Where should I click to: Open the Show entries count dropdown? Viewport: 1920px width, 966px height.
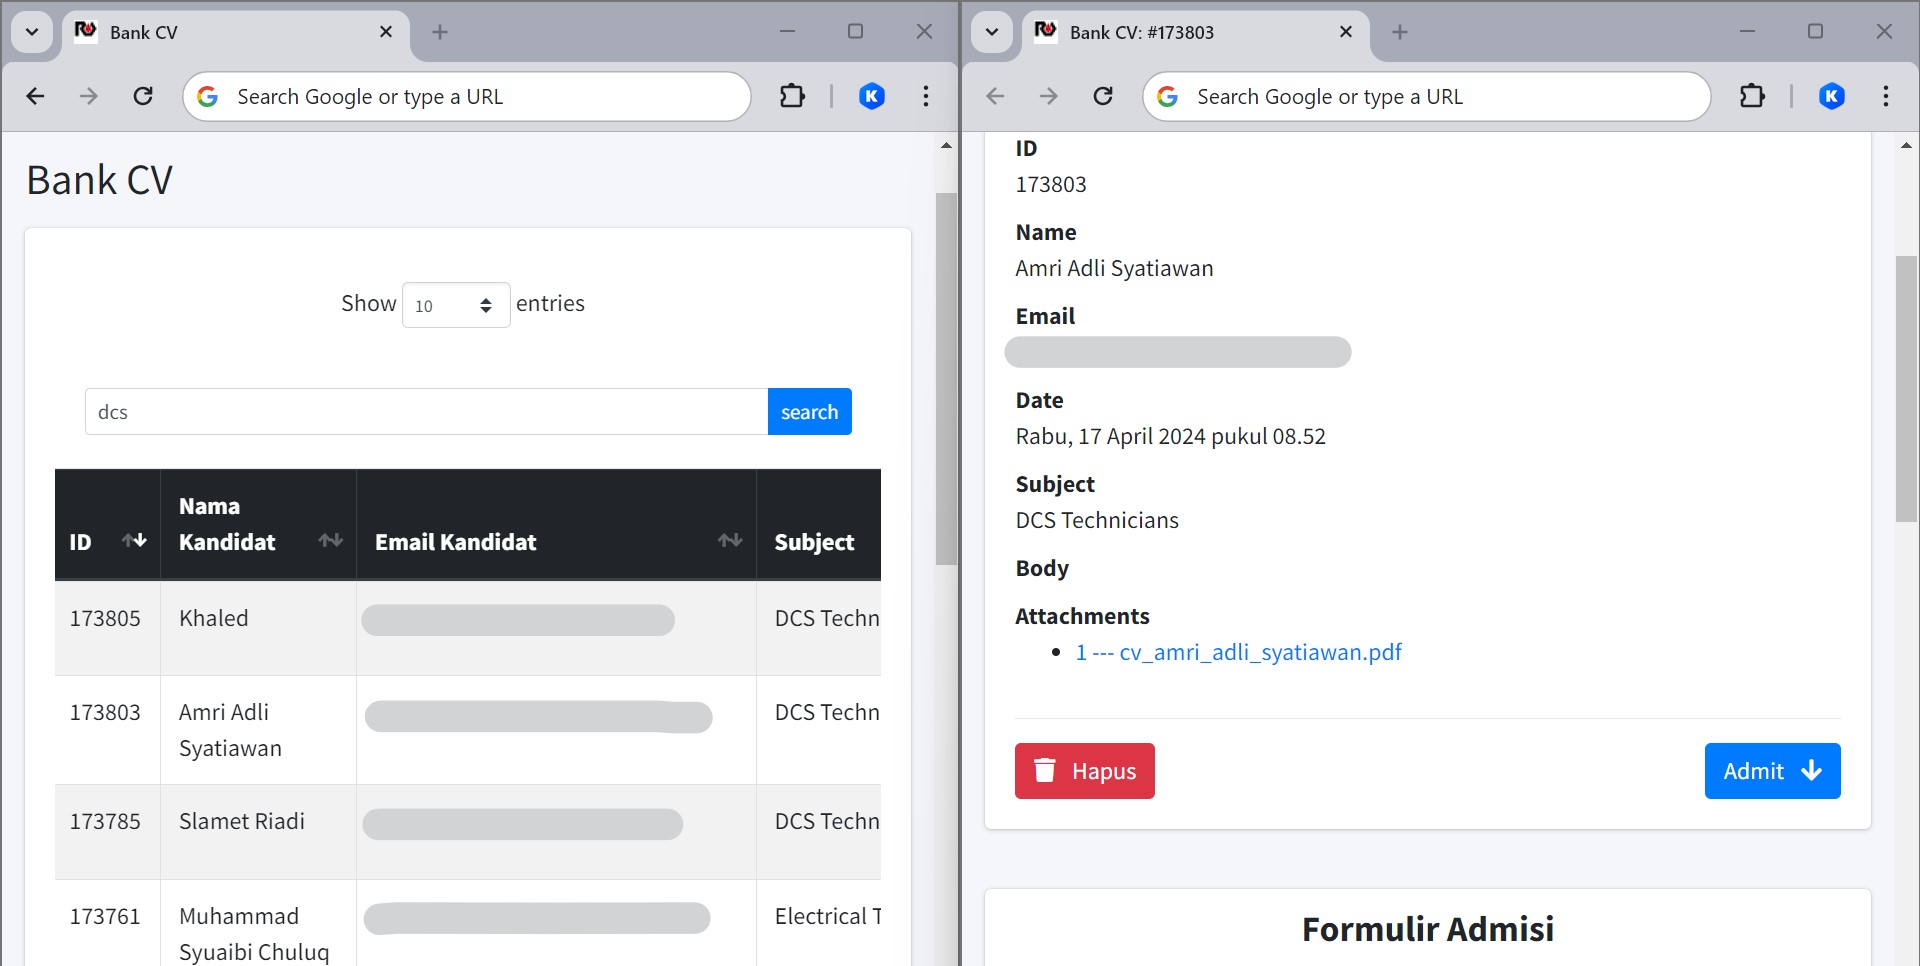click(455, 305)
